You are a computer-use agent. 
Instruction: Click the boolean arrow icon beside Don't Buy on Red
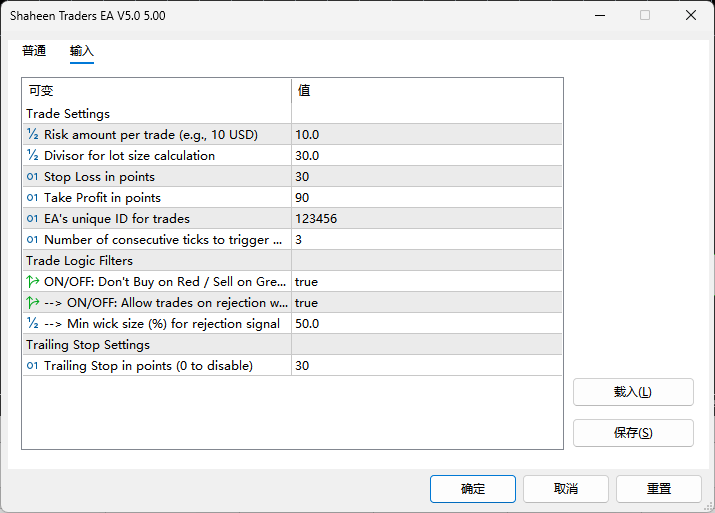click(x=32, y=282)
